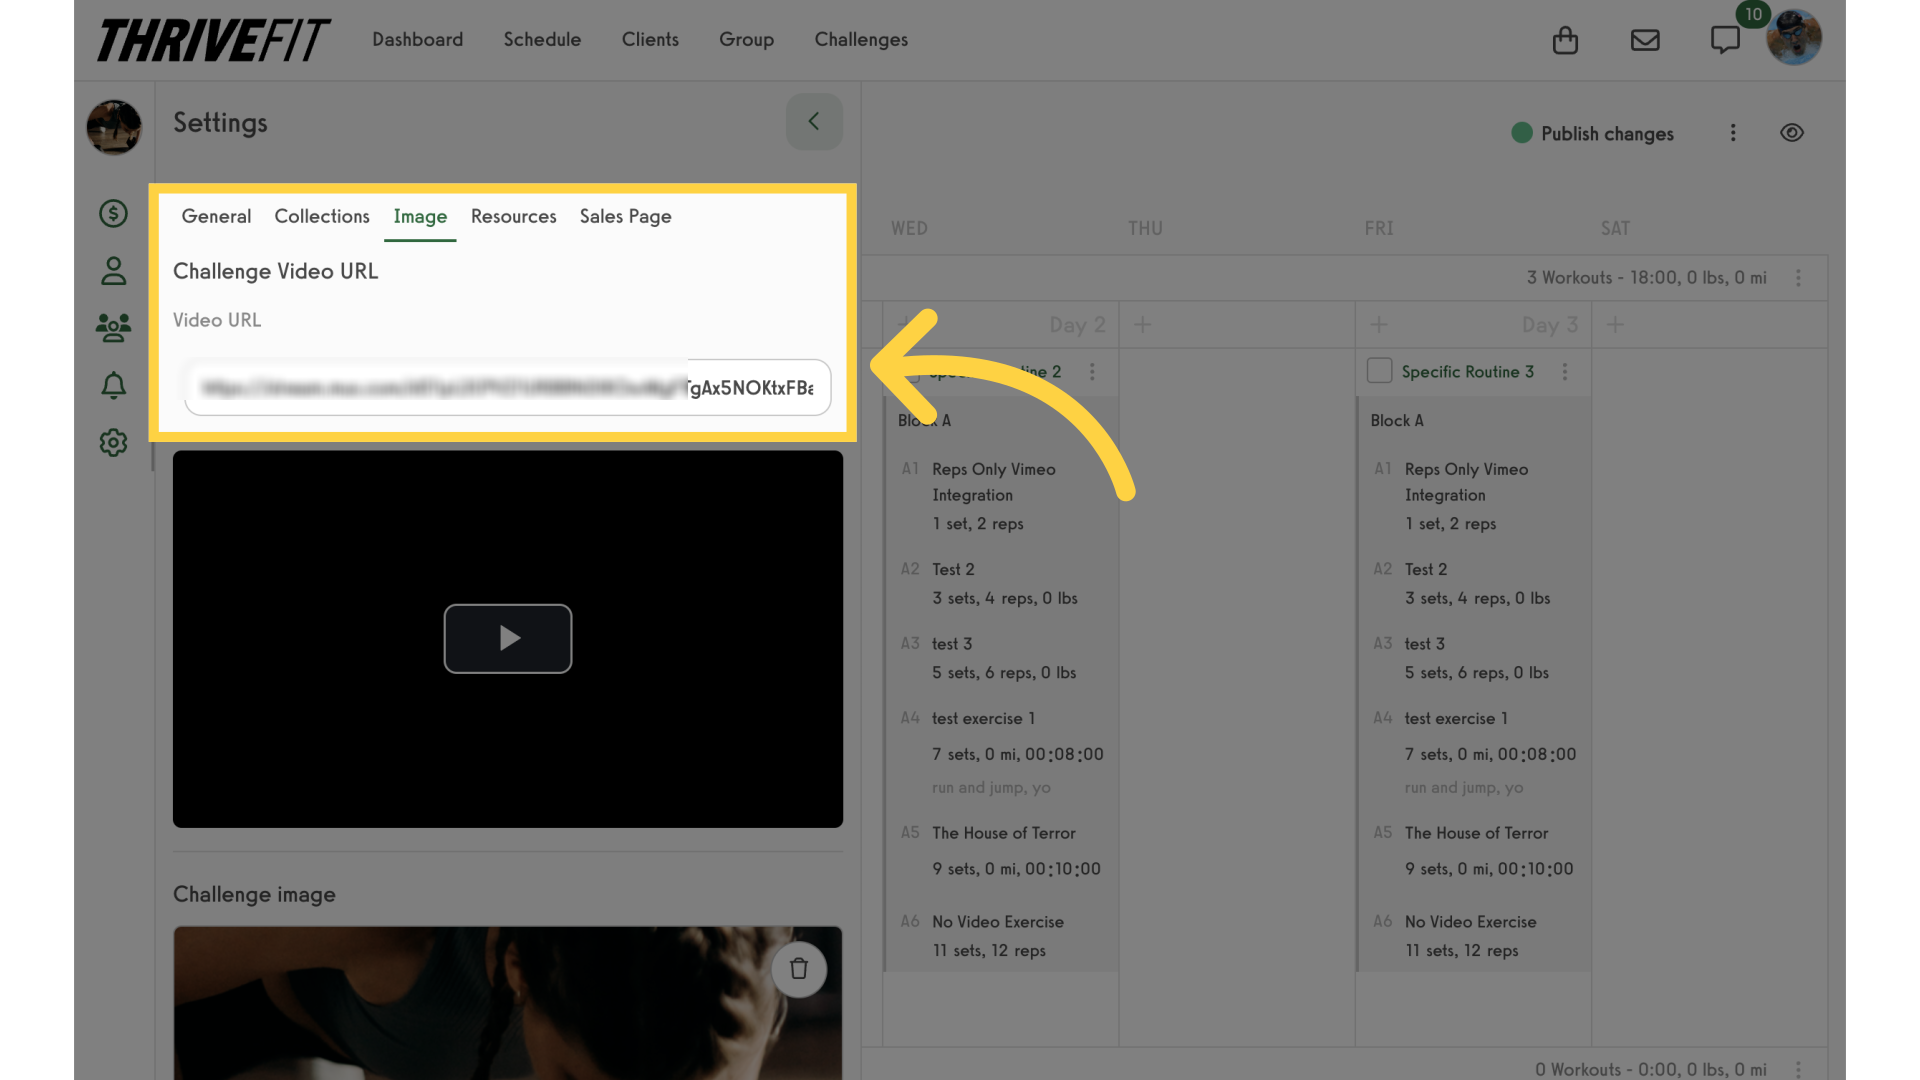Toggle the challenge video play button
1920x1080 pixels.
[x=508, y=638]
